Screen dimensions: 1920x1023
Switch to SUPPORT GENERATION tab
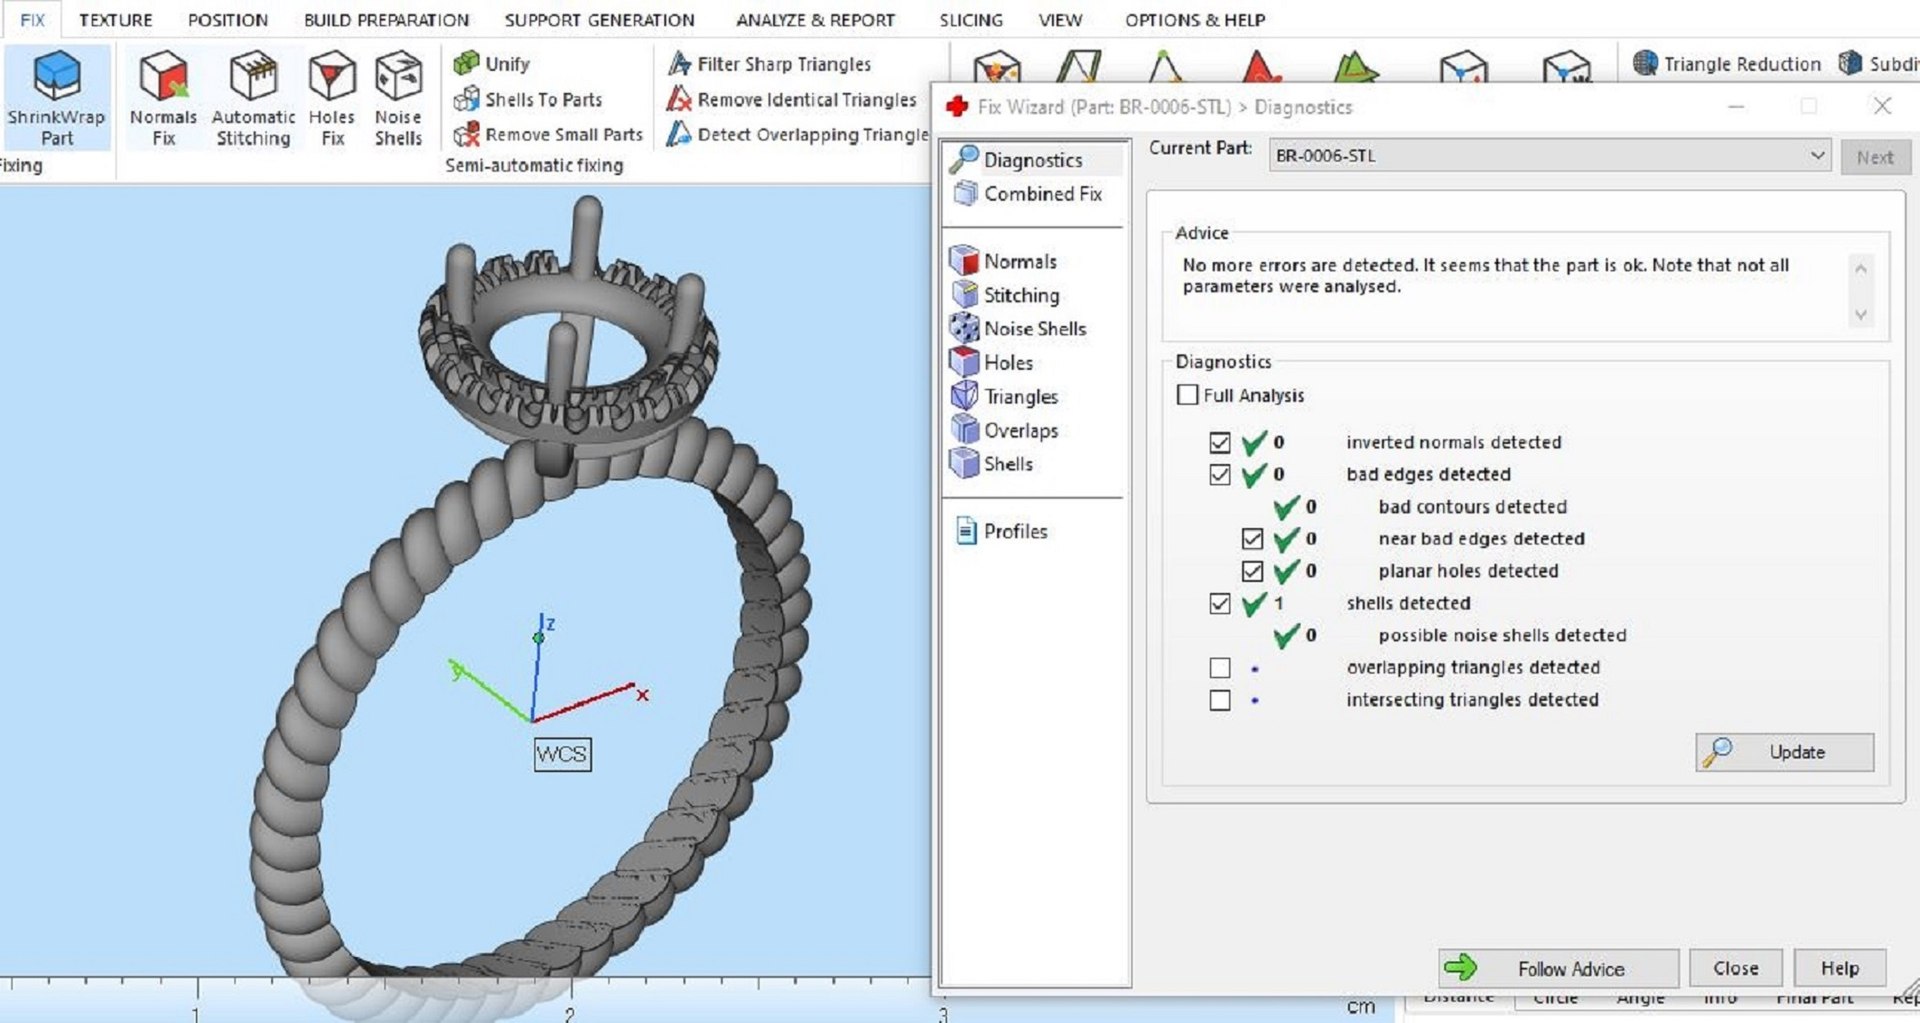pos(599,20)
